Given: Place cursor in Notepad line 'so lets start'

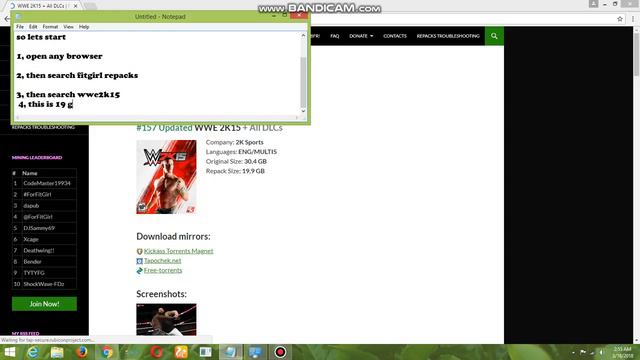Looking at the screenshot, I should point(41,37).
